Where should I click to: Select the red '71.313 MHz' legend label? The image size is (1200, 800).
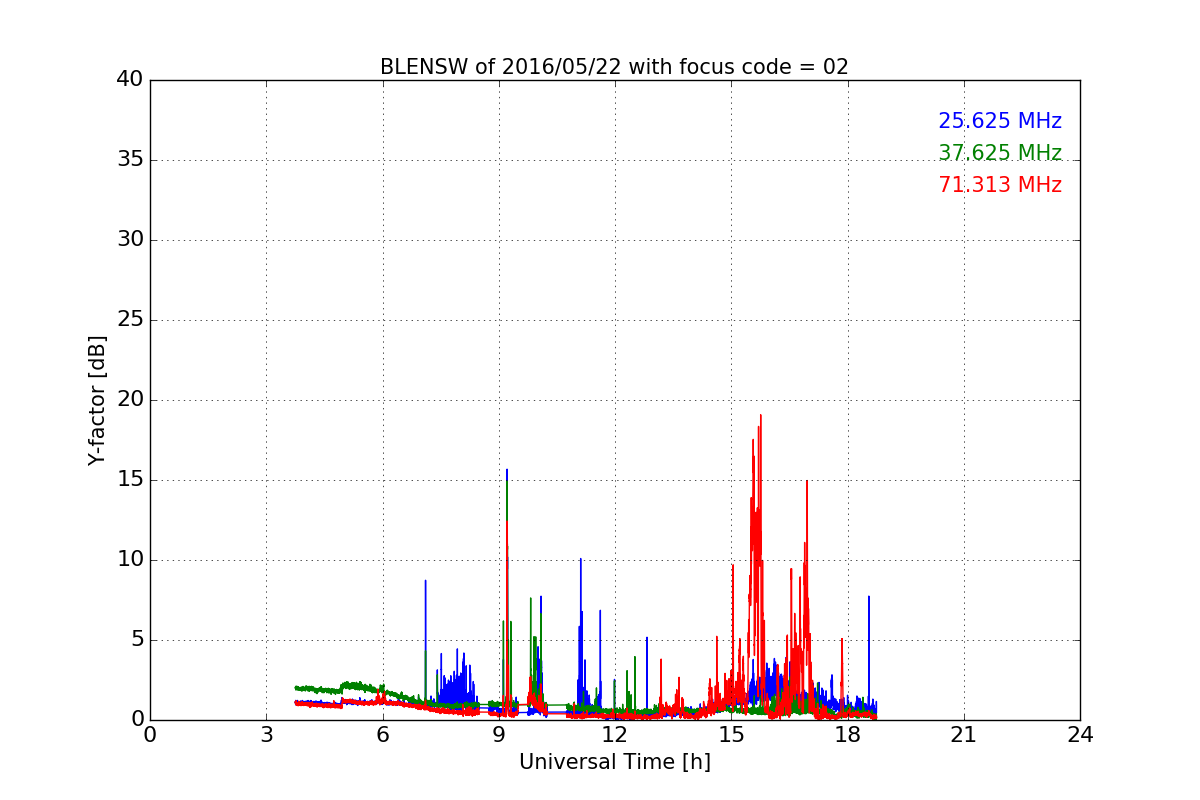[x=1000, y=185]
